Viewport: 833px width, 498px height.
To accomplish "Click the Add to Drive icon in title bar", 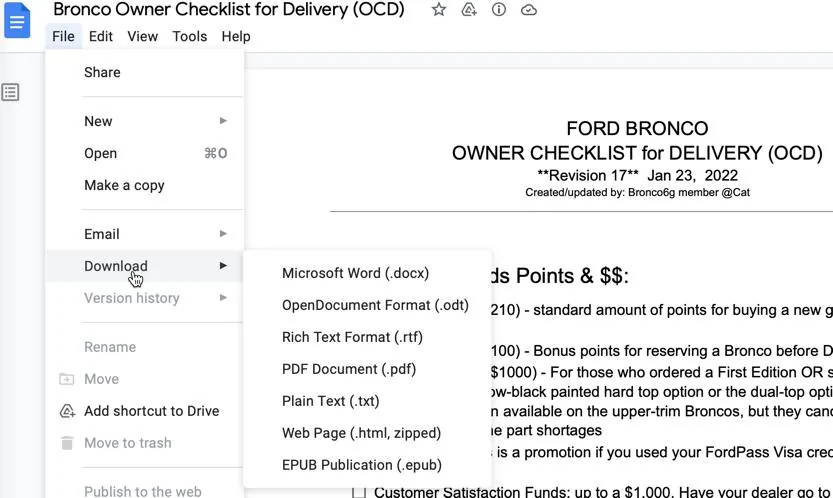I will pos(469,10).
